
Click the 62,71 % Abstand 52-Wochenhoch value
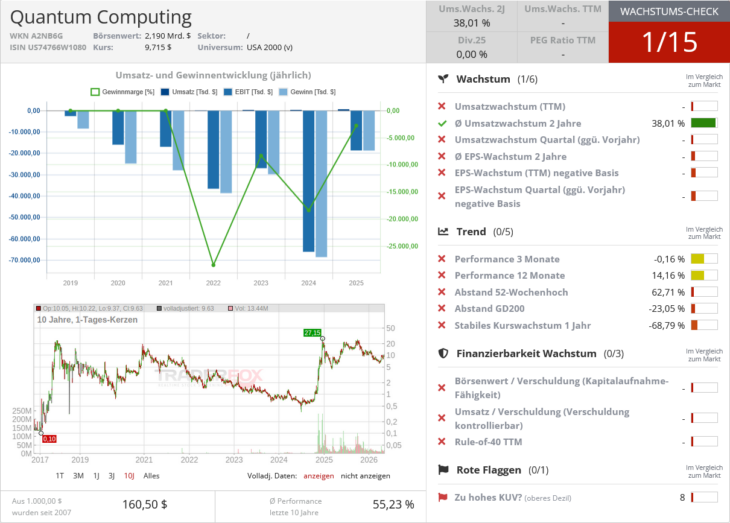tap(668, 292)
